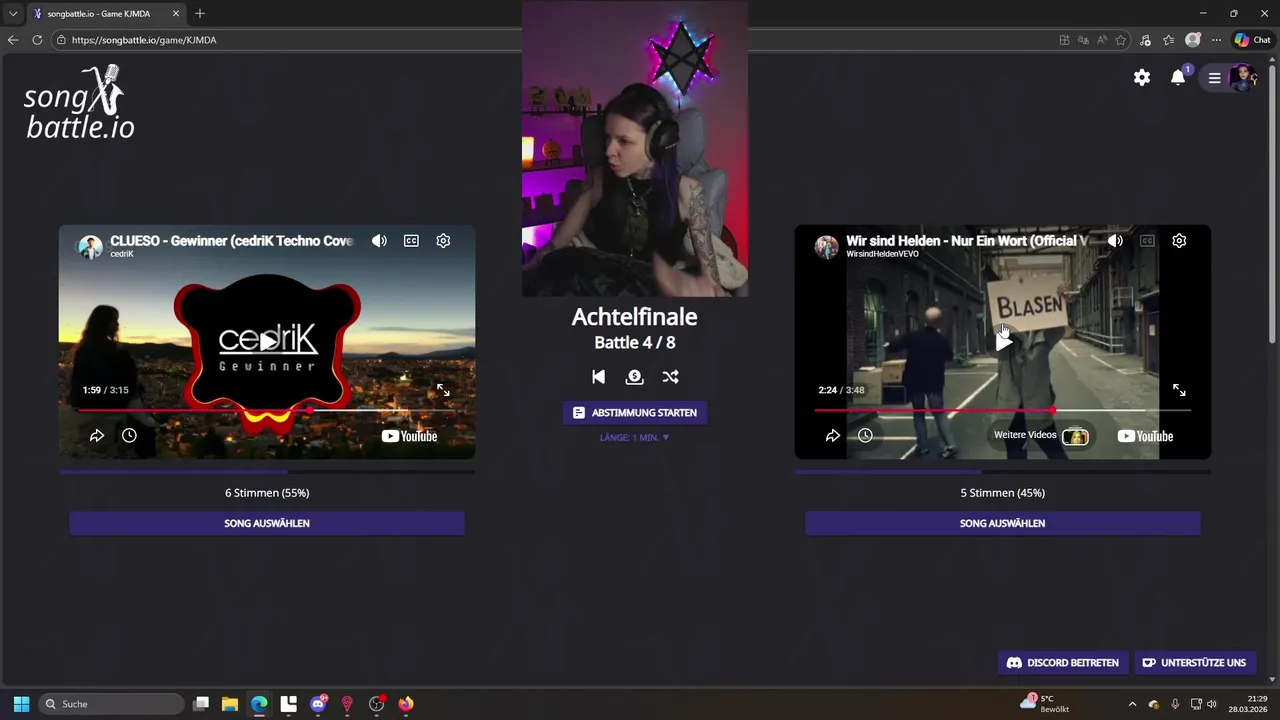Add Wir sind Helden video to Watch Later
The image size is (1280, 720).
(865, 436)
